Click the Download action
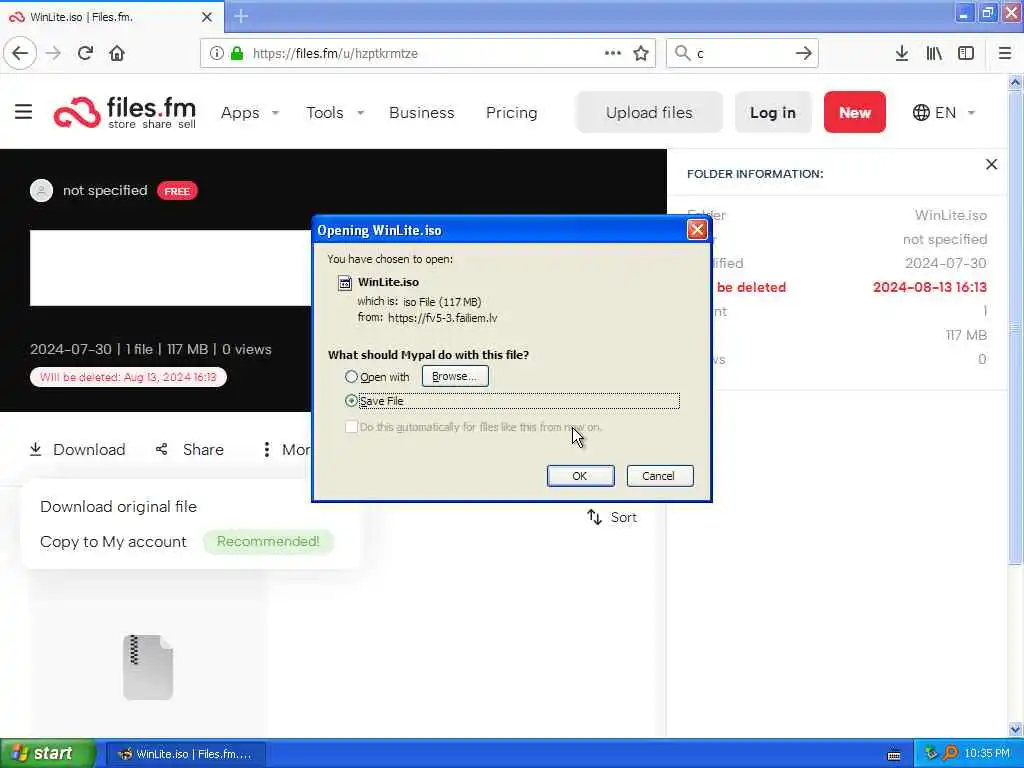Viewport: 1024px width, 768px height. 77,449
